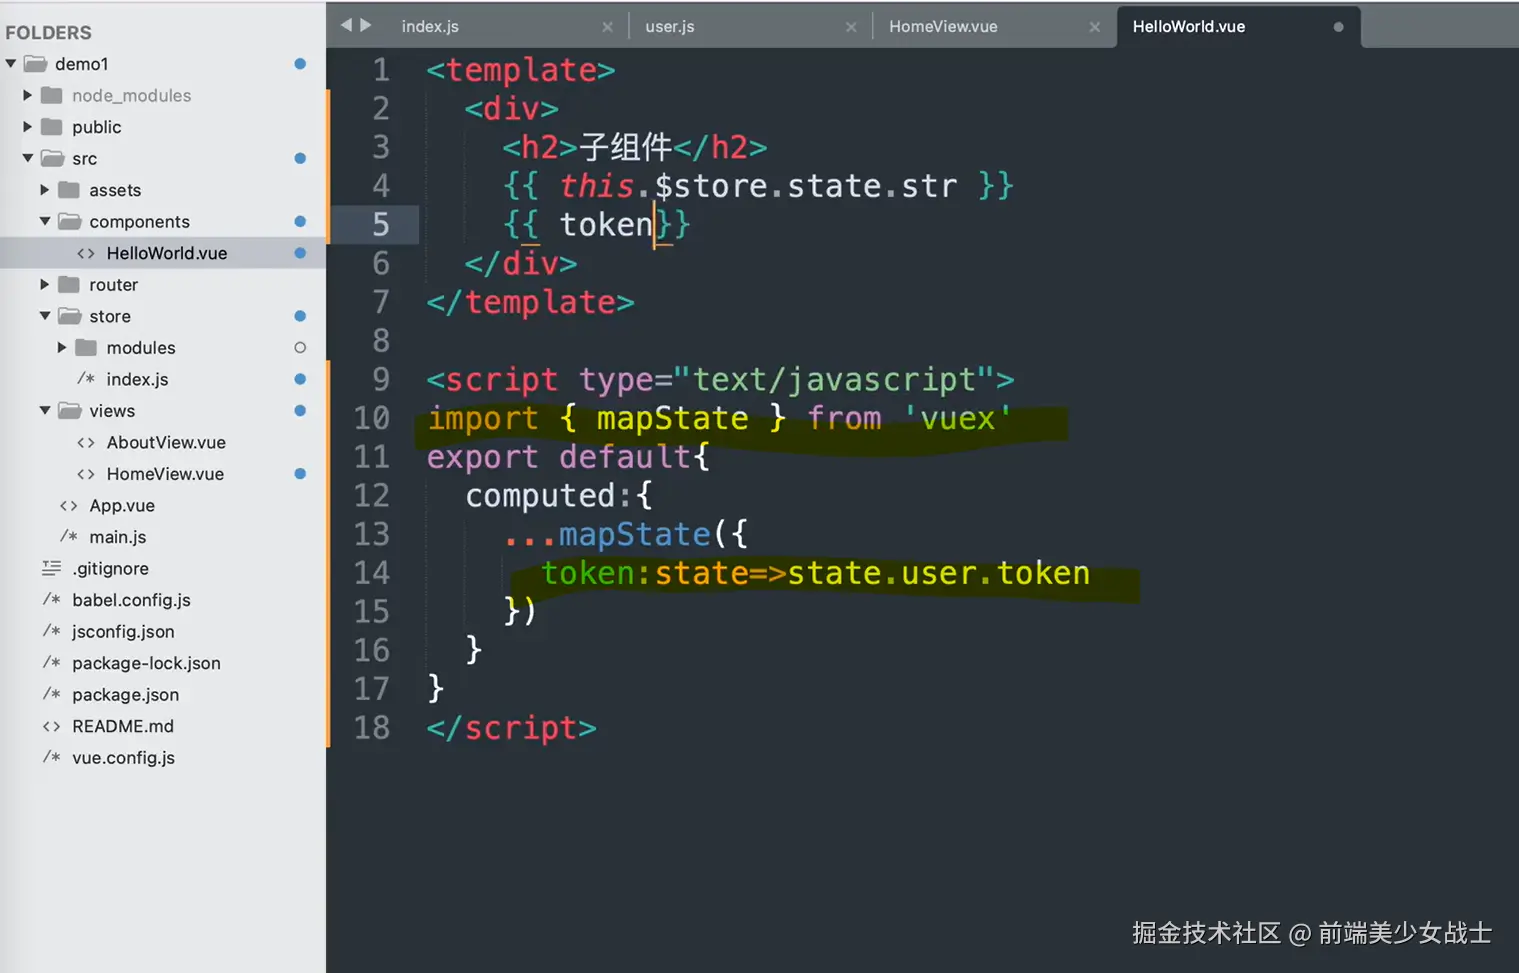
Task: Open babel.config.js in the file tree
Action: (131, 600)
